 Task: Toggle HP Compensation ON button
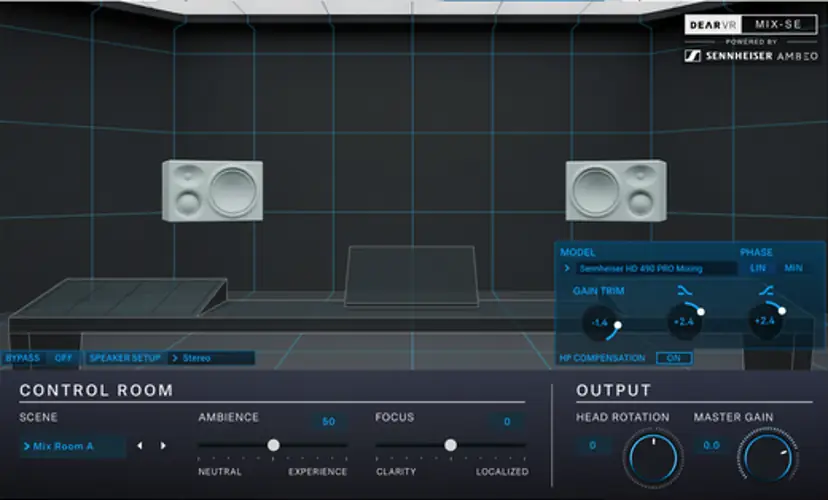tap(673, 358)
